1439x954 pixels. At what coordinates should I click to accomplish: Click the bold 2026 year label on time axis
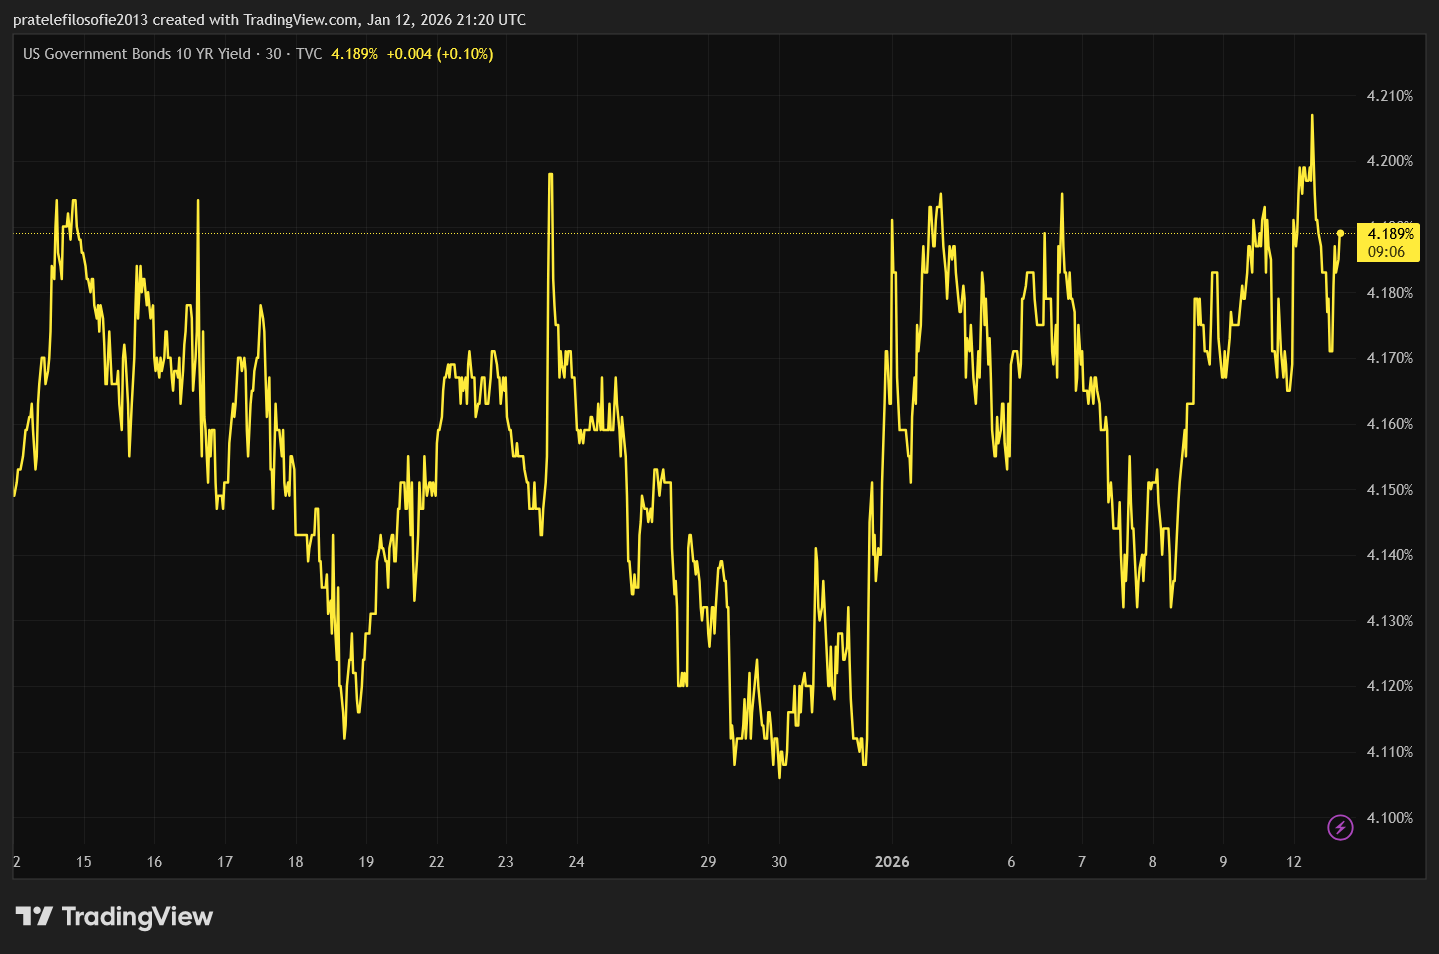(892, 862)
